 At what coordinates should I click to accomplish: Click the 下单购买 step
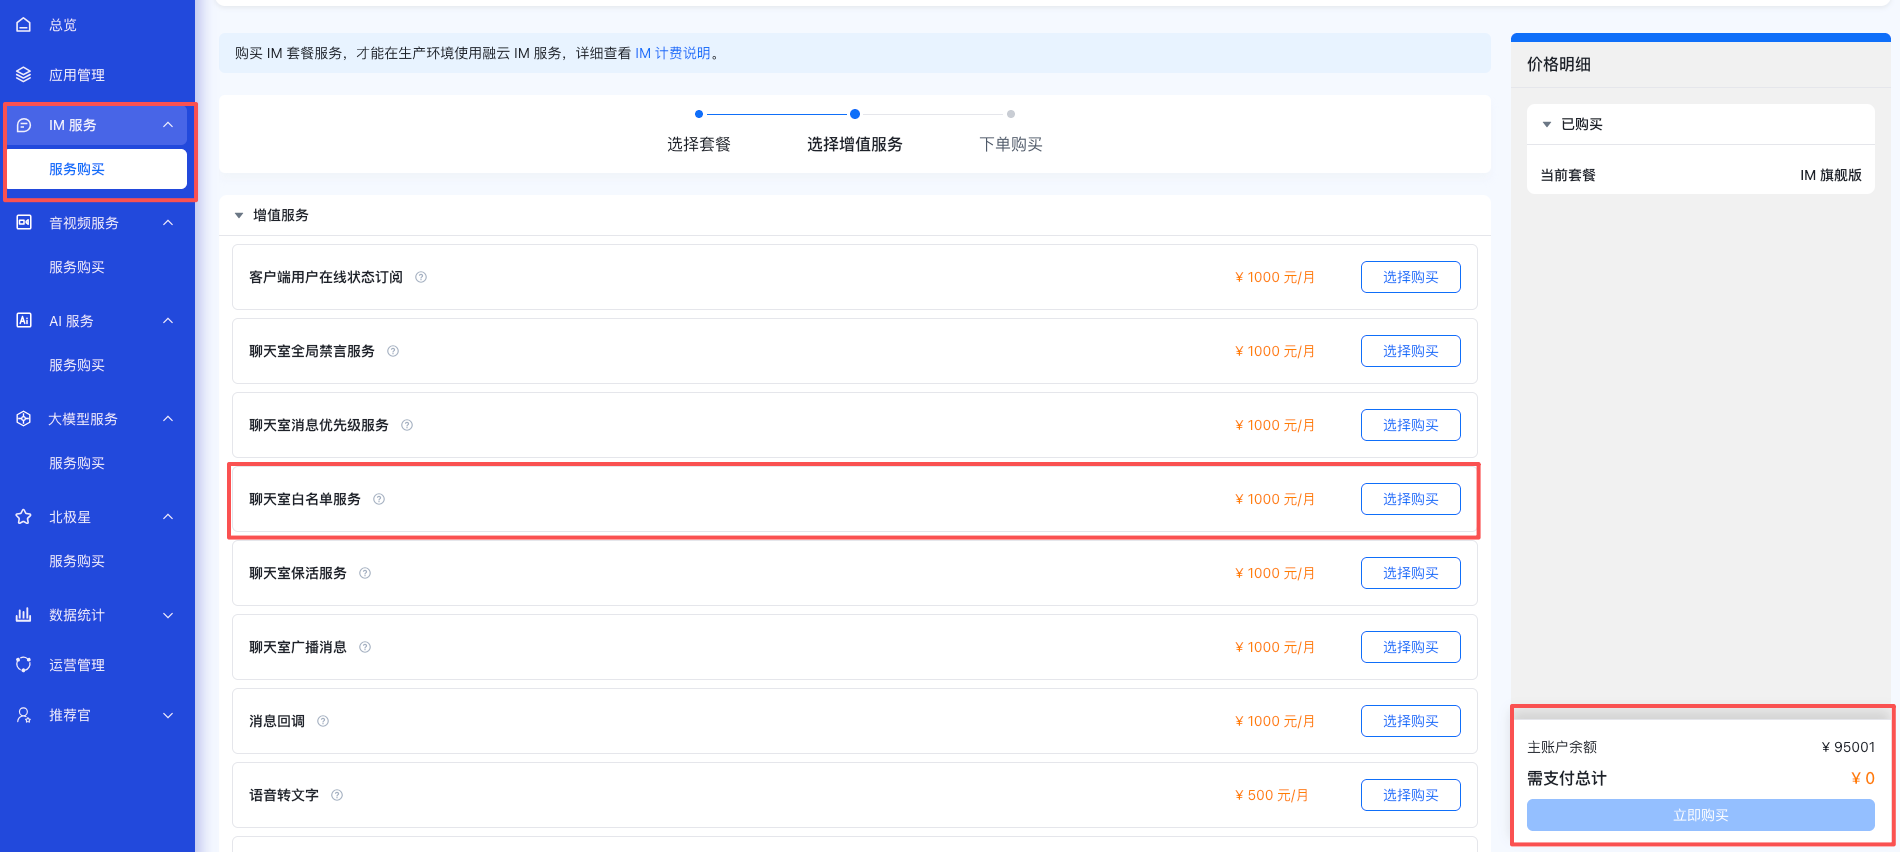tap(1011, 144)
